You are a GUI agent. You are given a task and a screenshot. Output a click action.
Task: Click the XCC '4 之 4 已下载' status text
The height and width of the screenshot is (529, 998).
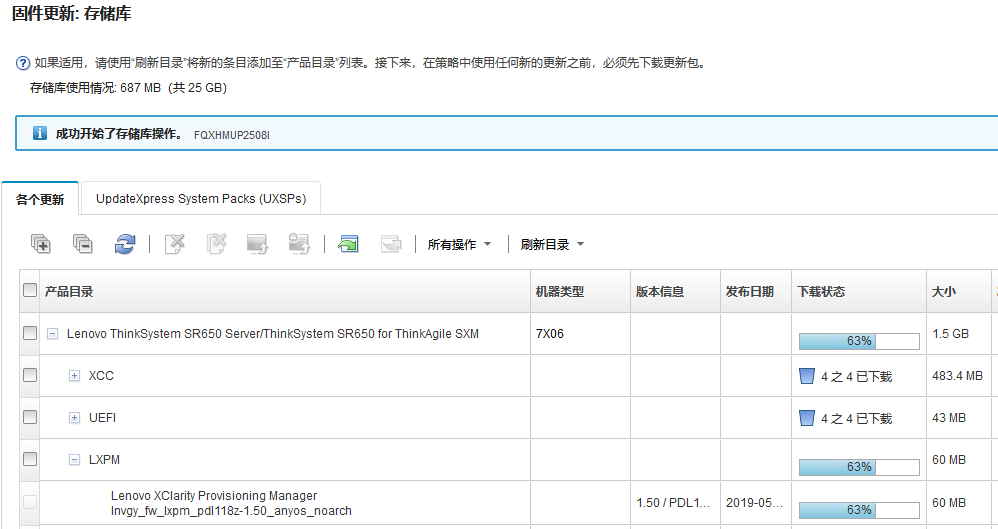(857, 377)
